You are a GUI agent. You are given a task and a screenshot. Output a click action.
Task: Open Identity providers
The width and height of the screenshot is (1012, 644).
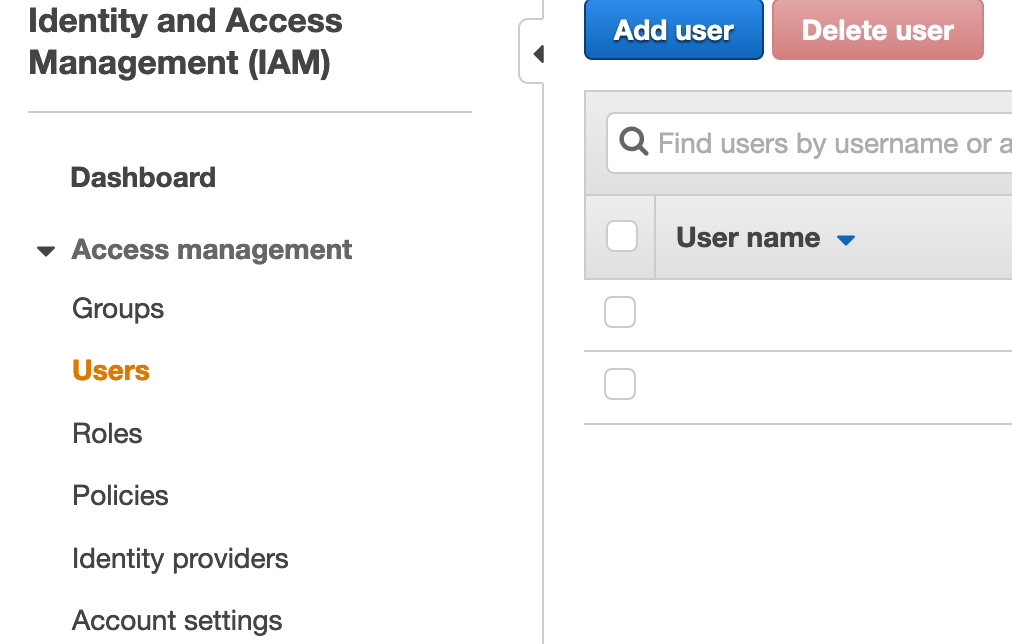click(180, 559)
